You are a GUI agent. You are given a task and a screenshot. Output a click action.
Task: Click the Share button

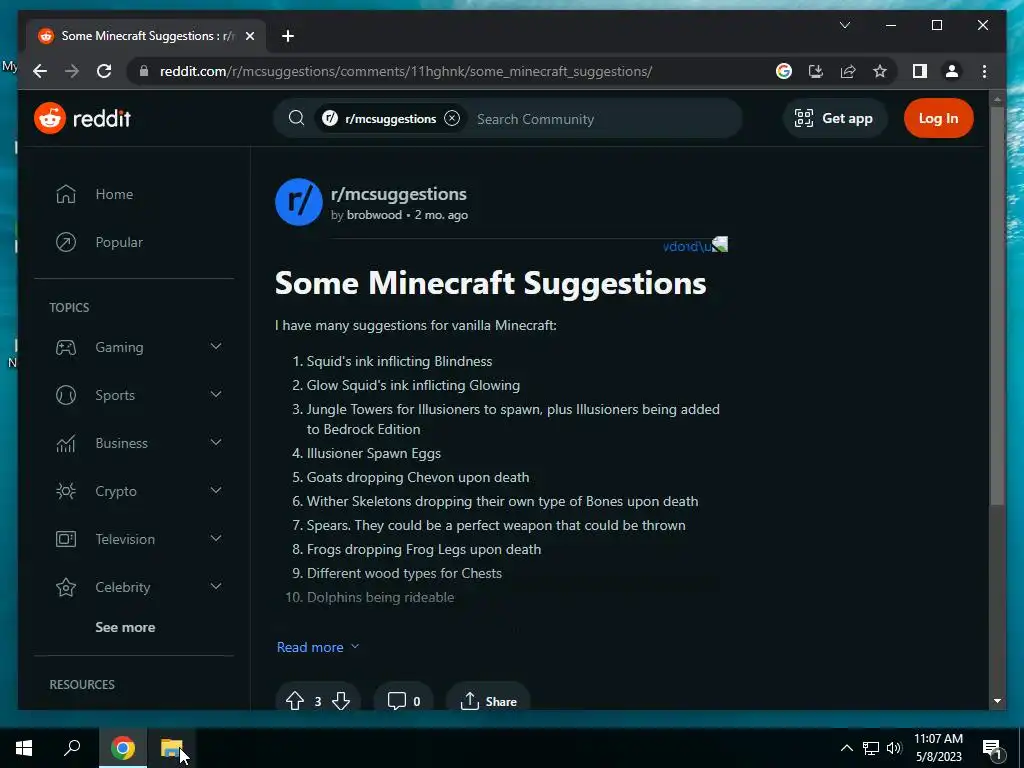[x=488, y=701]
